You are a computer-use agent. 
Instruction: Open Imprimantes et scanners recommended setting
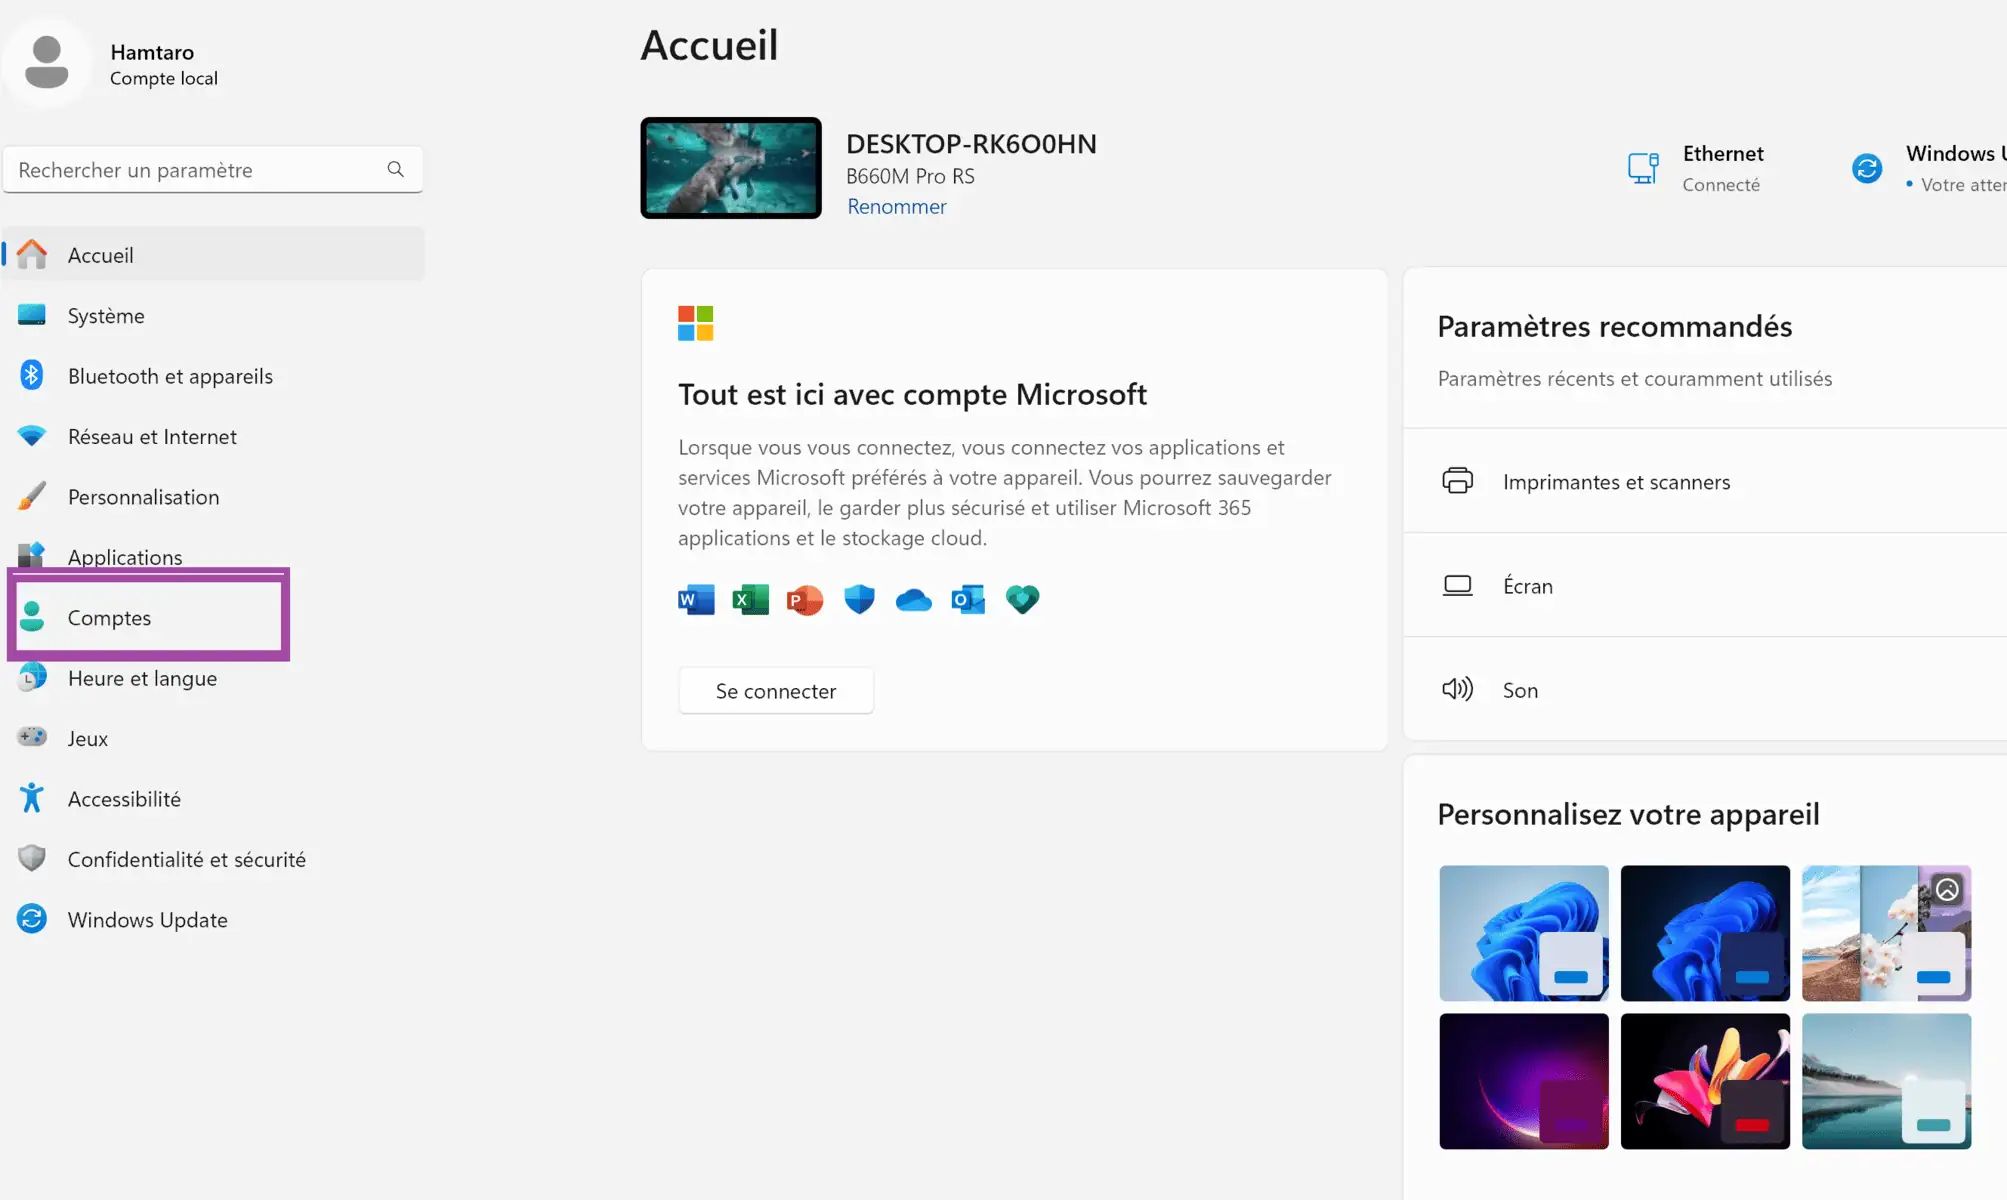(x=1616, y=481)
